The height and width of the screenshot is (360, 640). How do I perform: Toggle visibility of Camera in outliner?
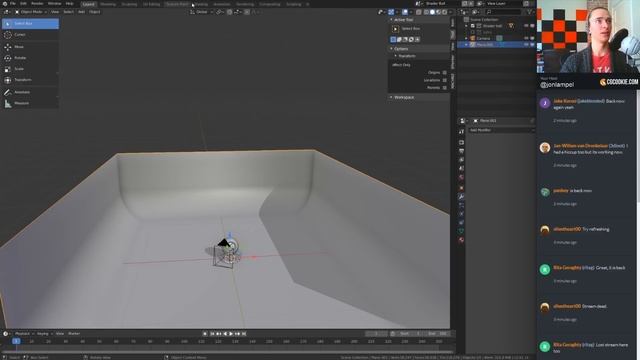526,38
